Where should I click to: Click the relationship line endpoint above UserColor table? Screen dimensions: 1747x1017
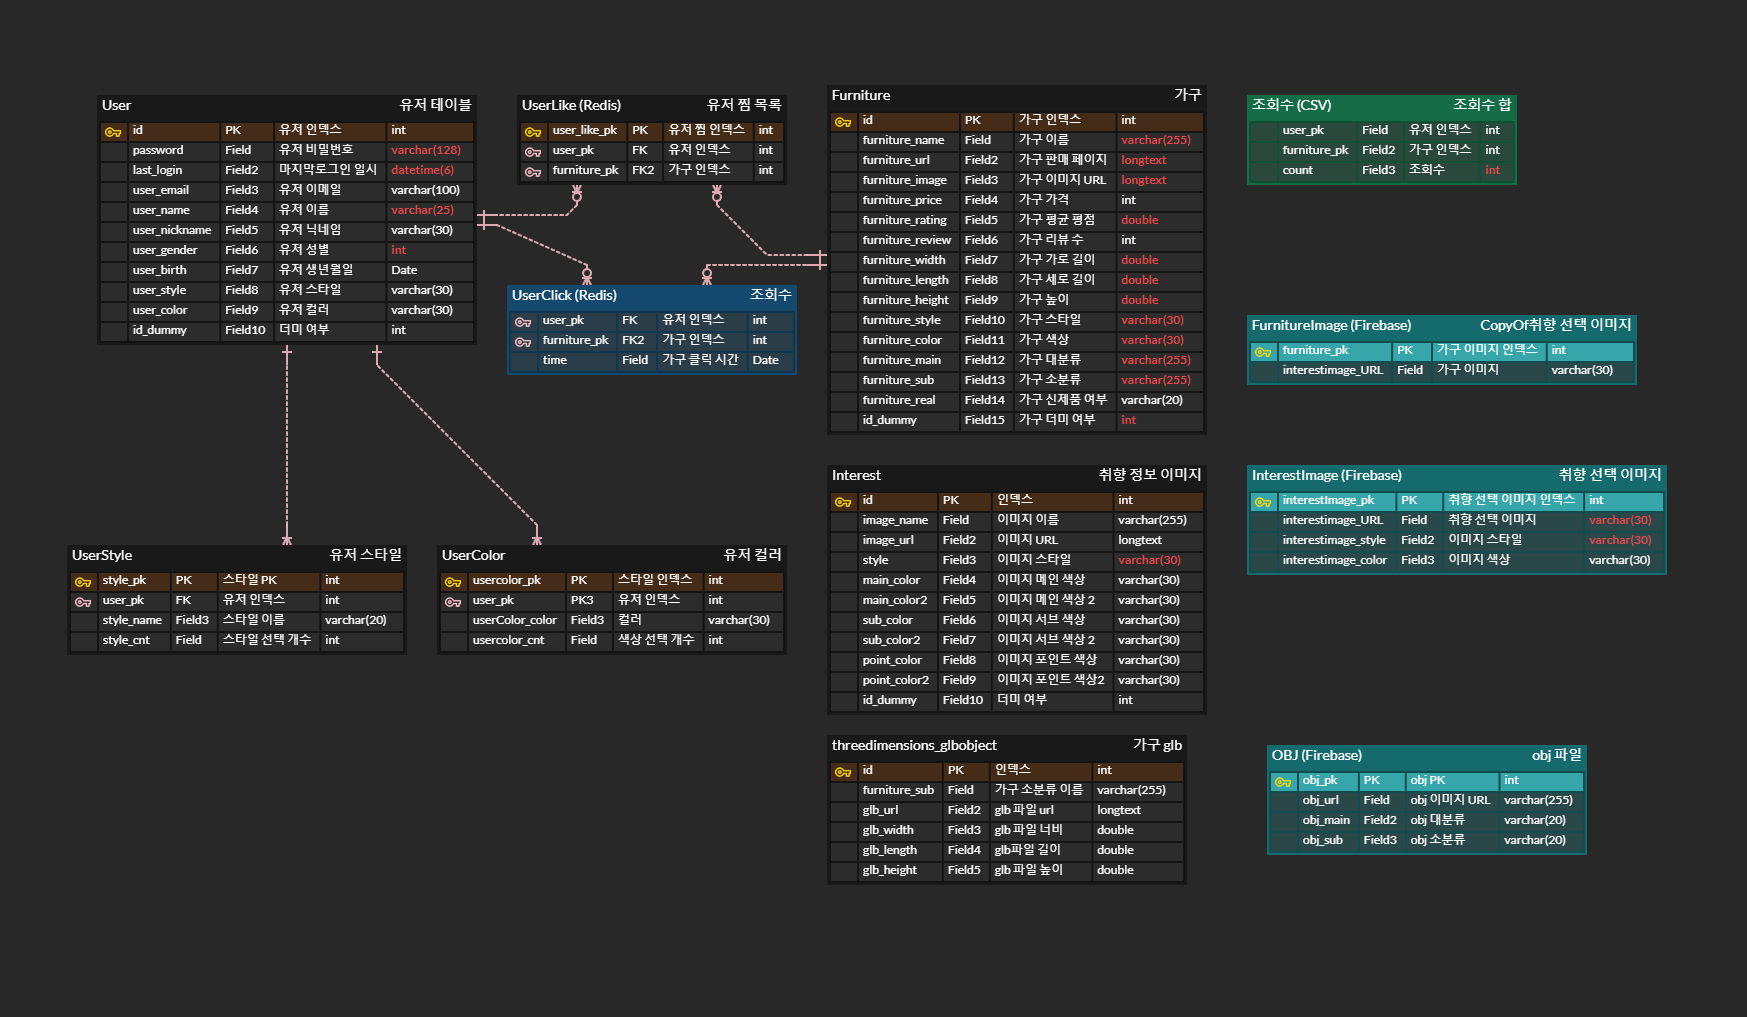point(537,538)
